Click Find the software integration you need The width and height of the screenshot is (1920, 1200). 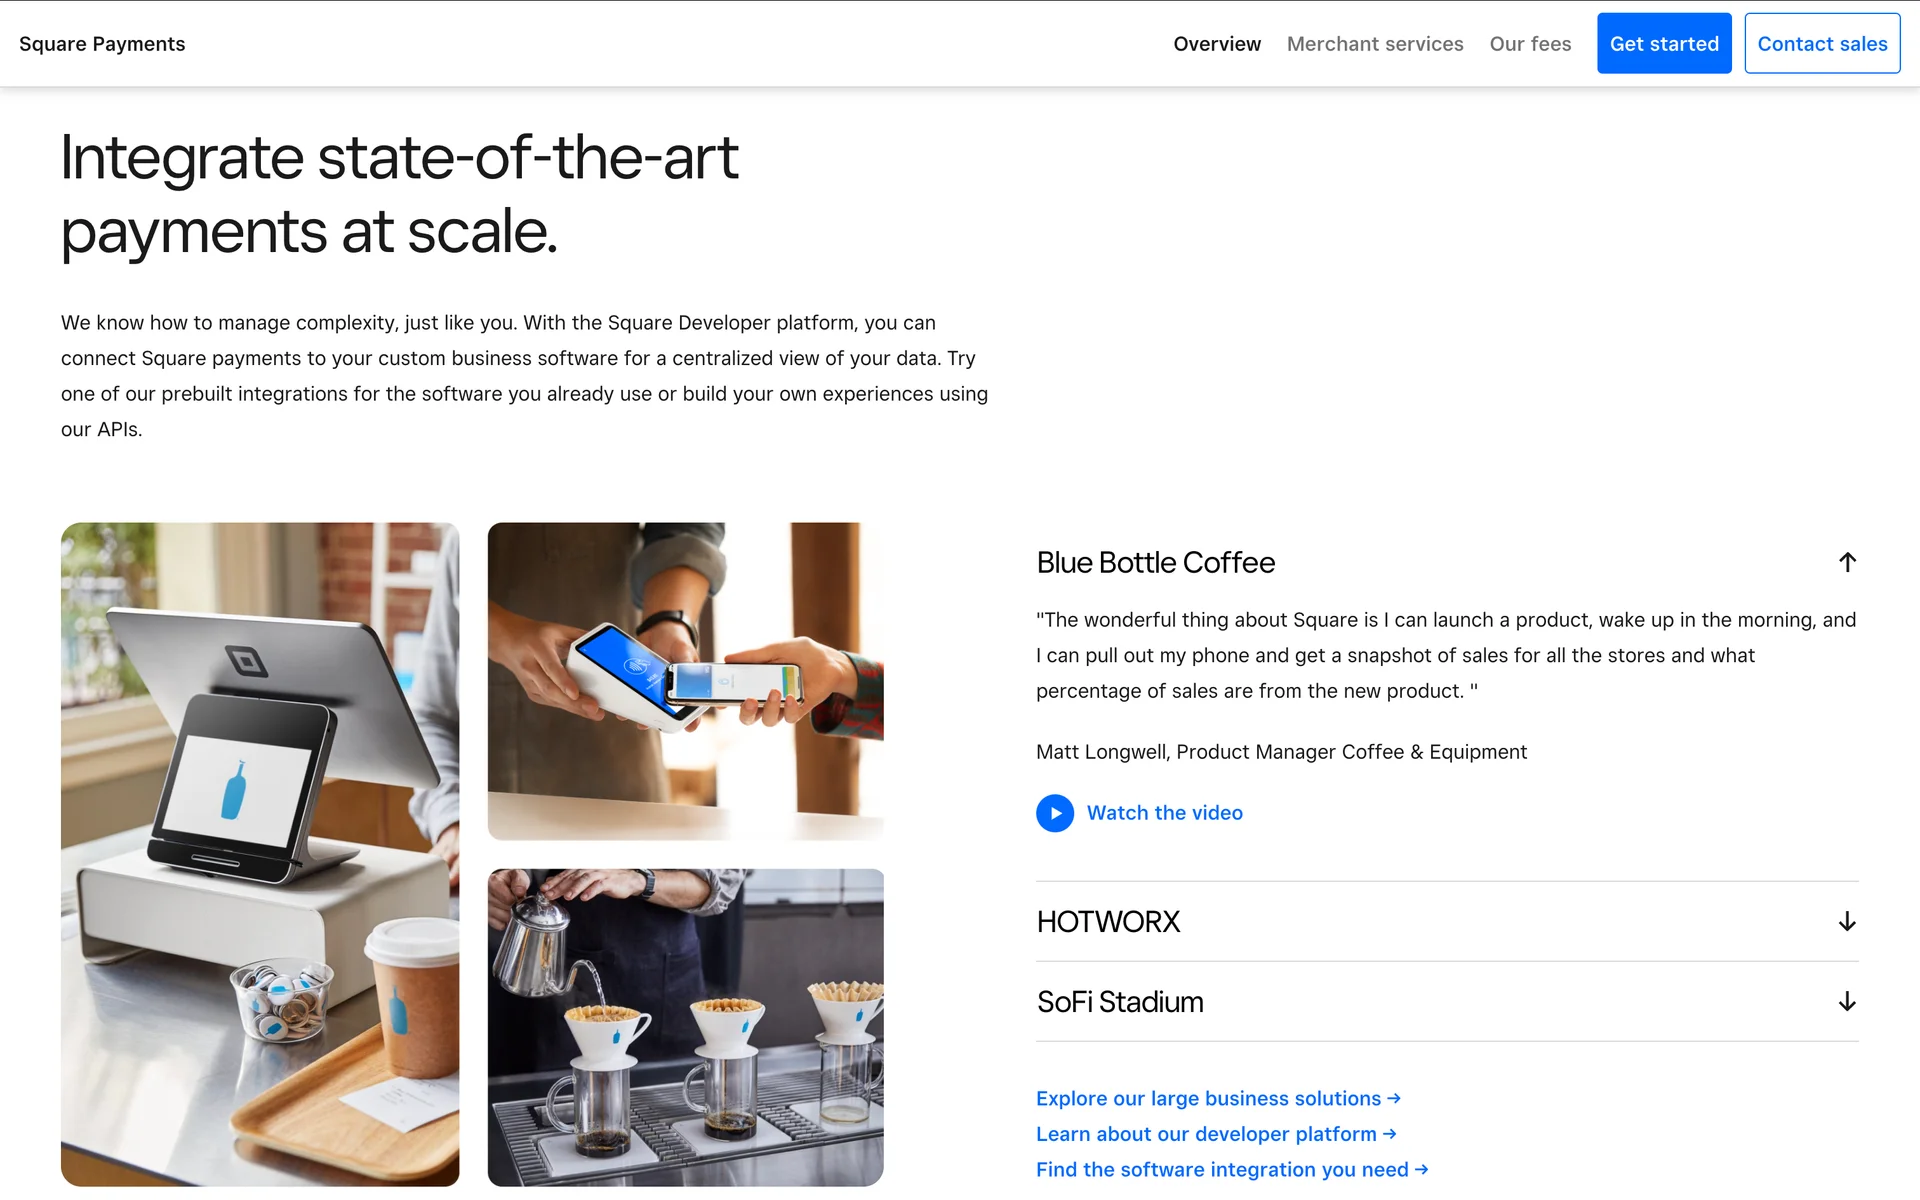(x=1232, y=1169)
